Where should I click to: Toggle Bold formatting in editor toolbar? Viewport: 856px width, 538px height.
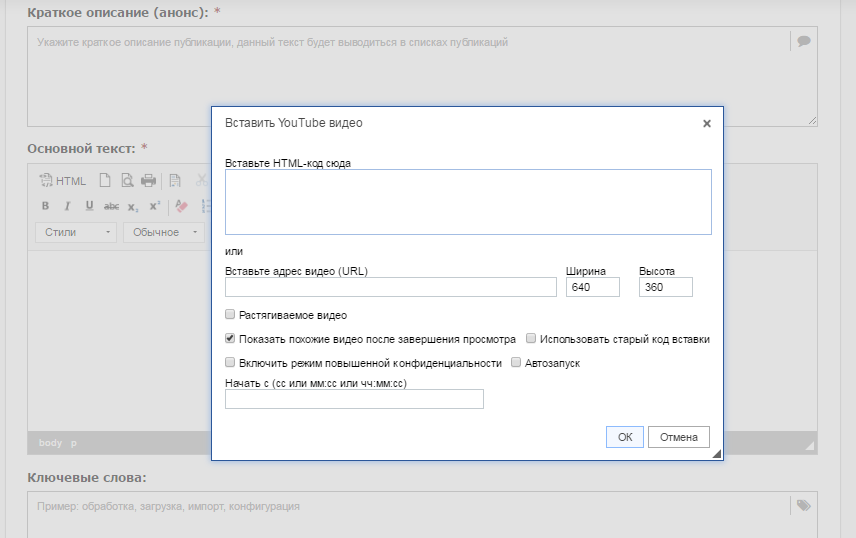coord(45,206)
